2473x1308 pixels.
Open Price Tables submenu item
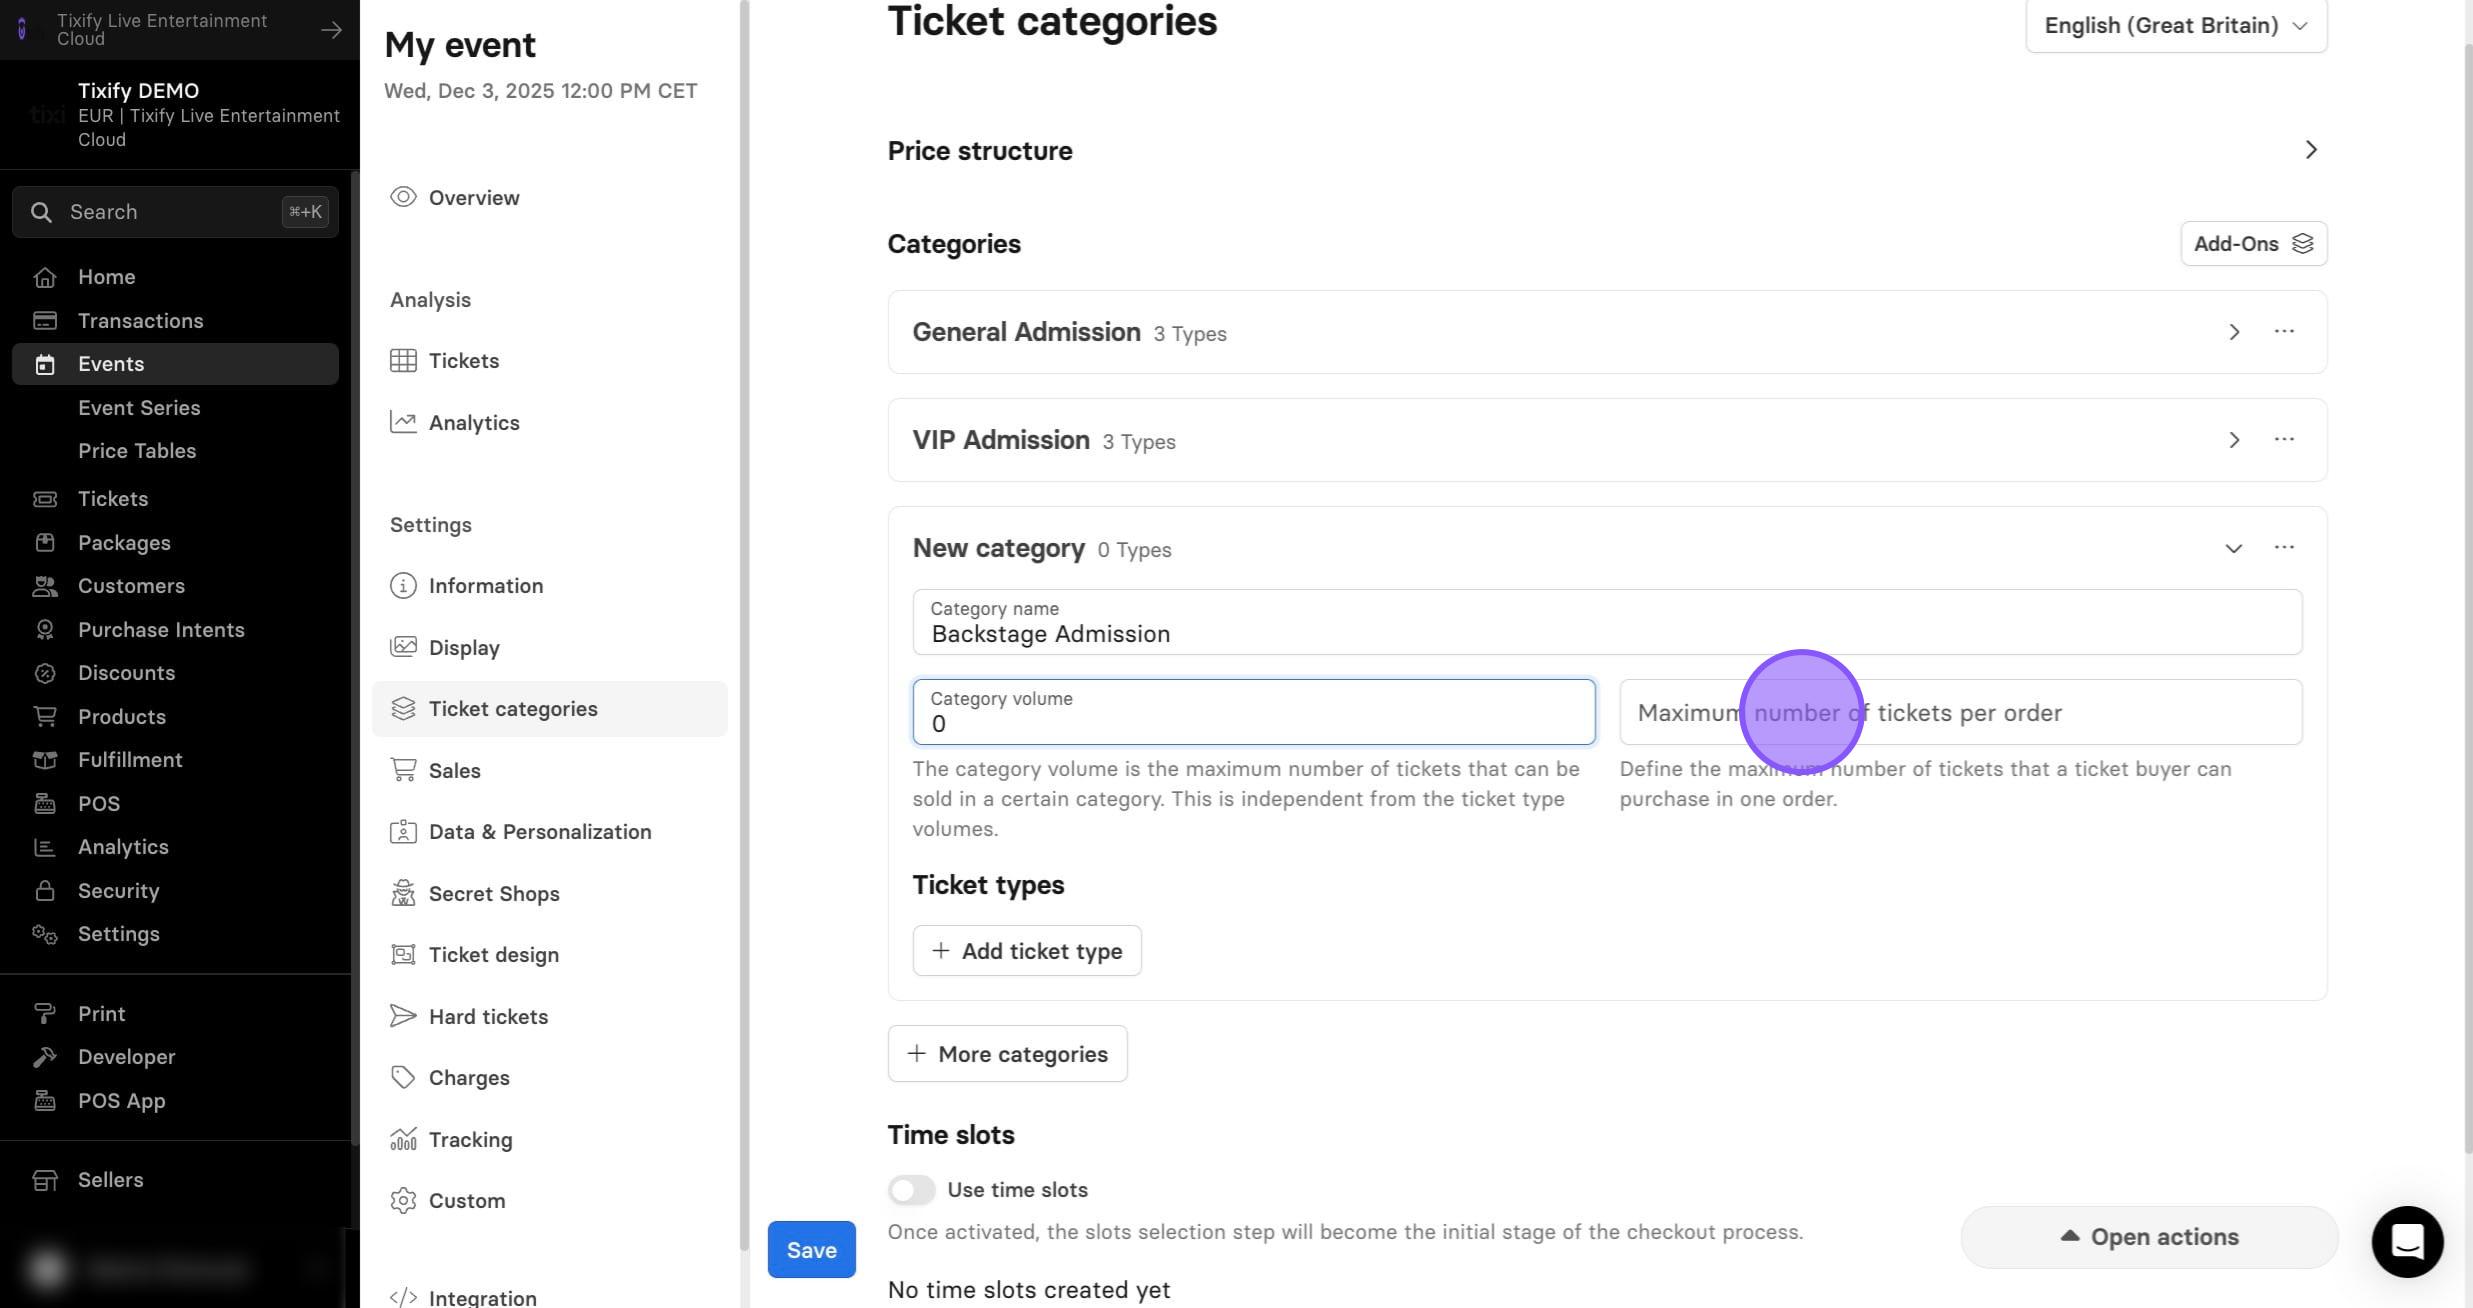pyautogui.click(x=137, y=451)
